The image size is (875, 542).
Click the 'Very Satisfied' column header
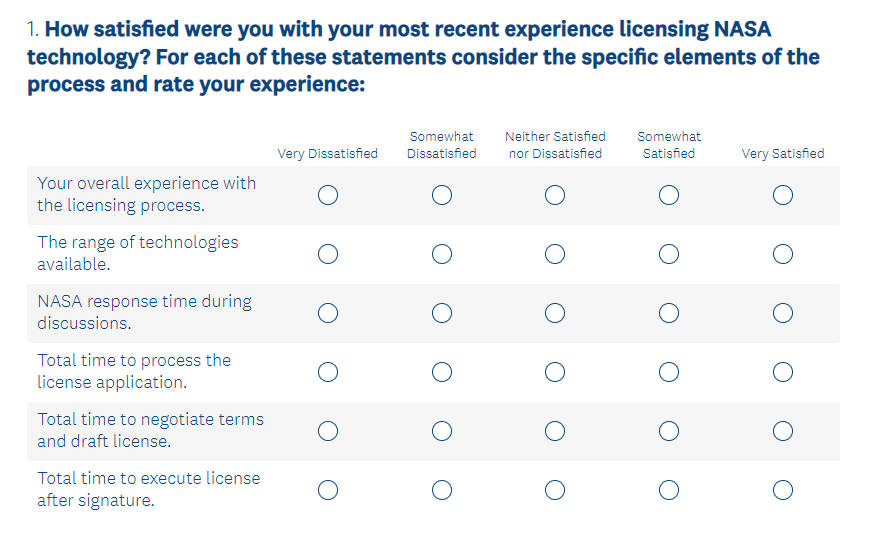(782, 154)
